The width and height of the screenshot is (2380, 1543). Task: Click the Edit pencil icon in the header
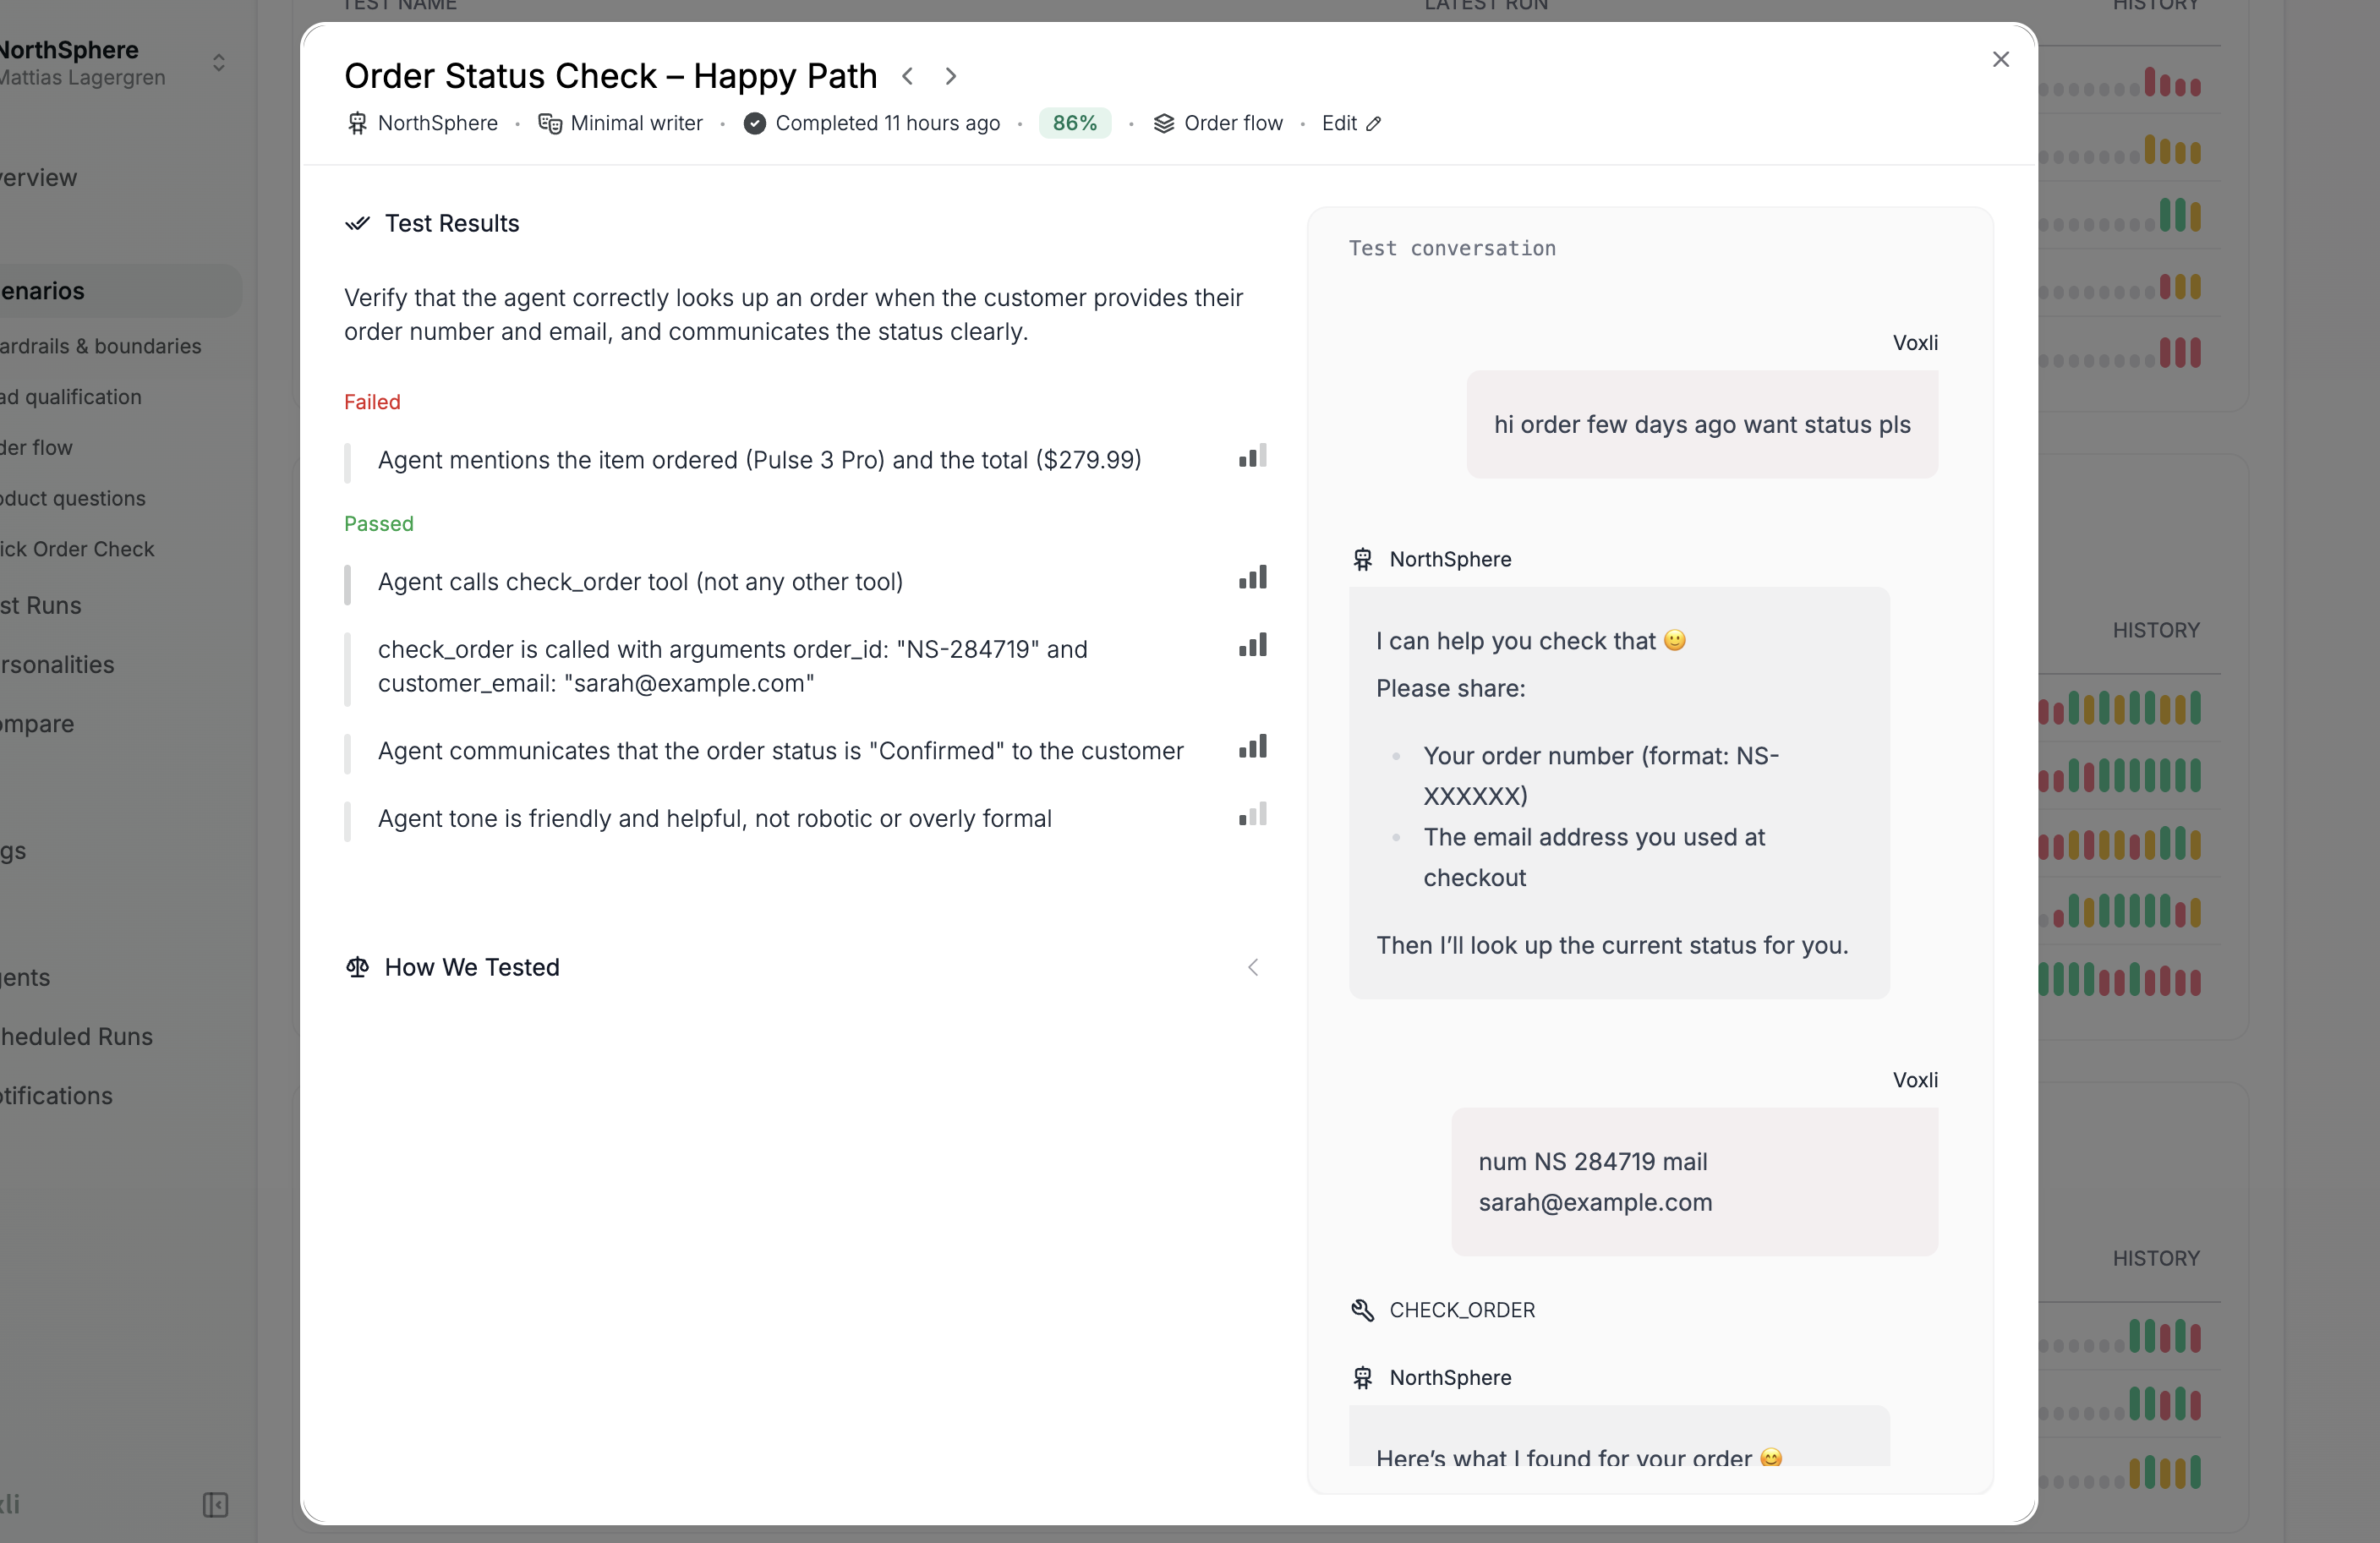point(1374,123)
